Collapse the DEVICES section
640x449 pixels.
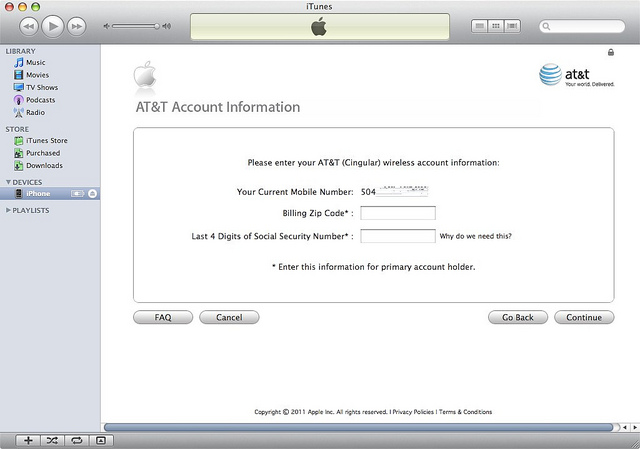coord(8,182)
